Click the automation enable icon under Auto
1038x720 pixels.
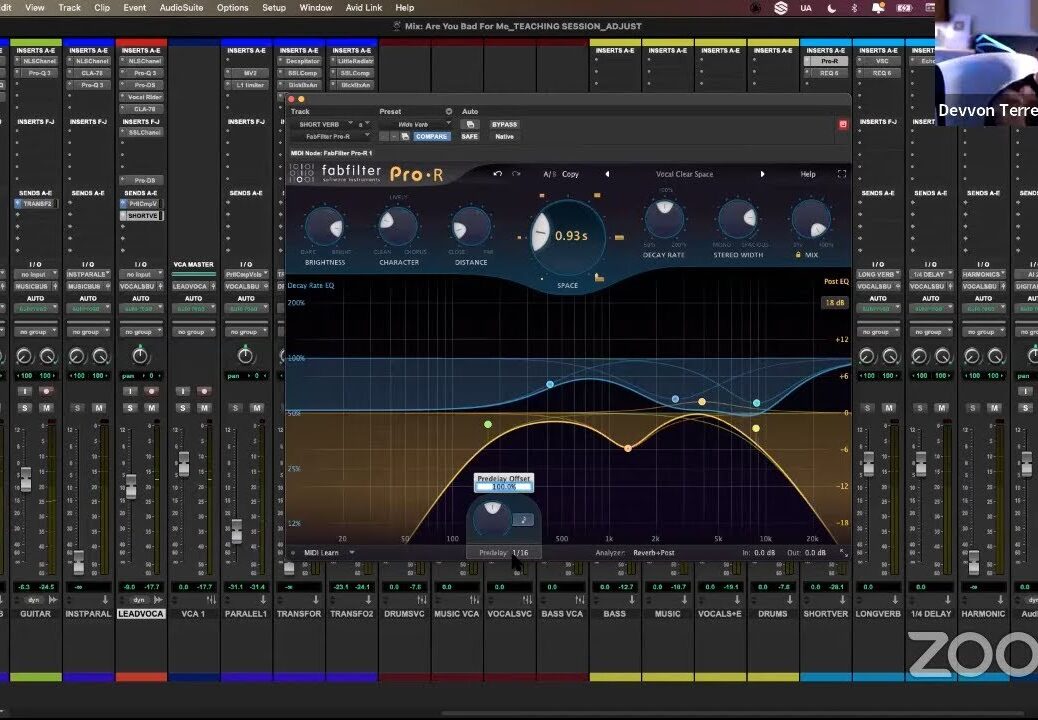[x=470, y=124]
